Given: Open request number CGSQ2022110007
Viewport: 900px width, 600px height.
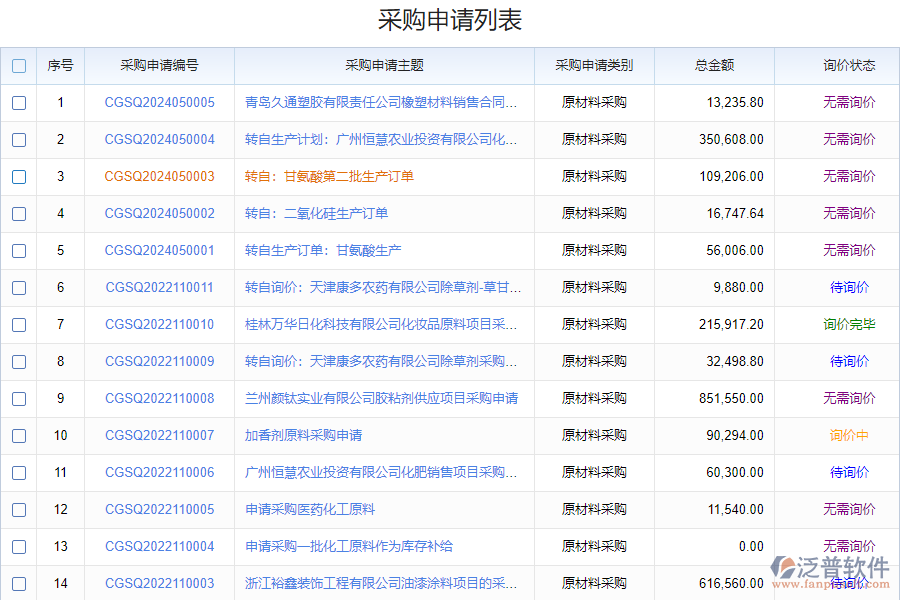Looking at the screenshot, I should tap(159, 436).
